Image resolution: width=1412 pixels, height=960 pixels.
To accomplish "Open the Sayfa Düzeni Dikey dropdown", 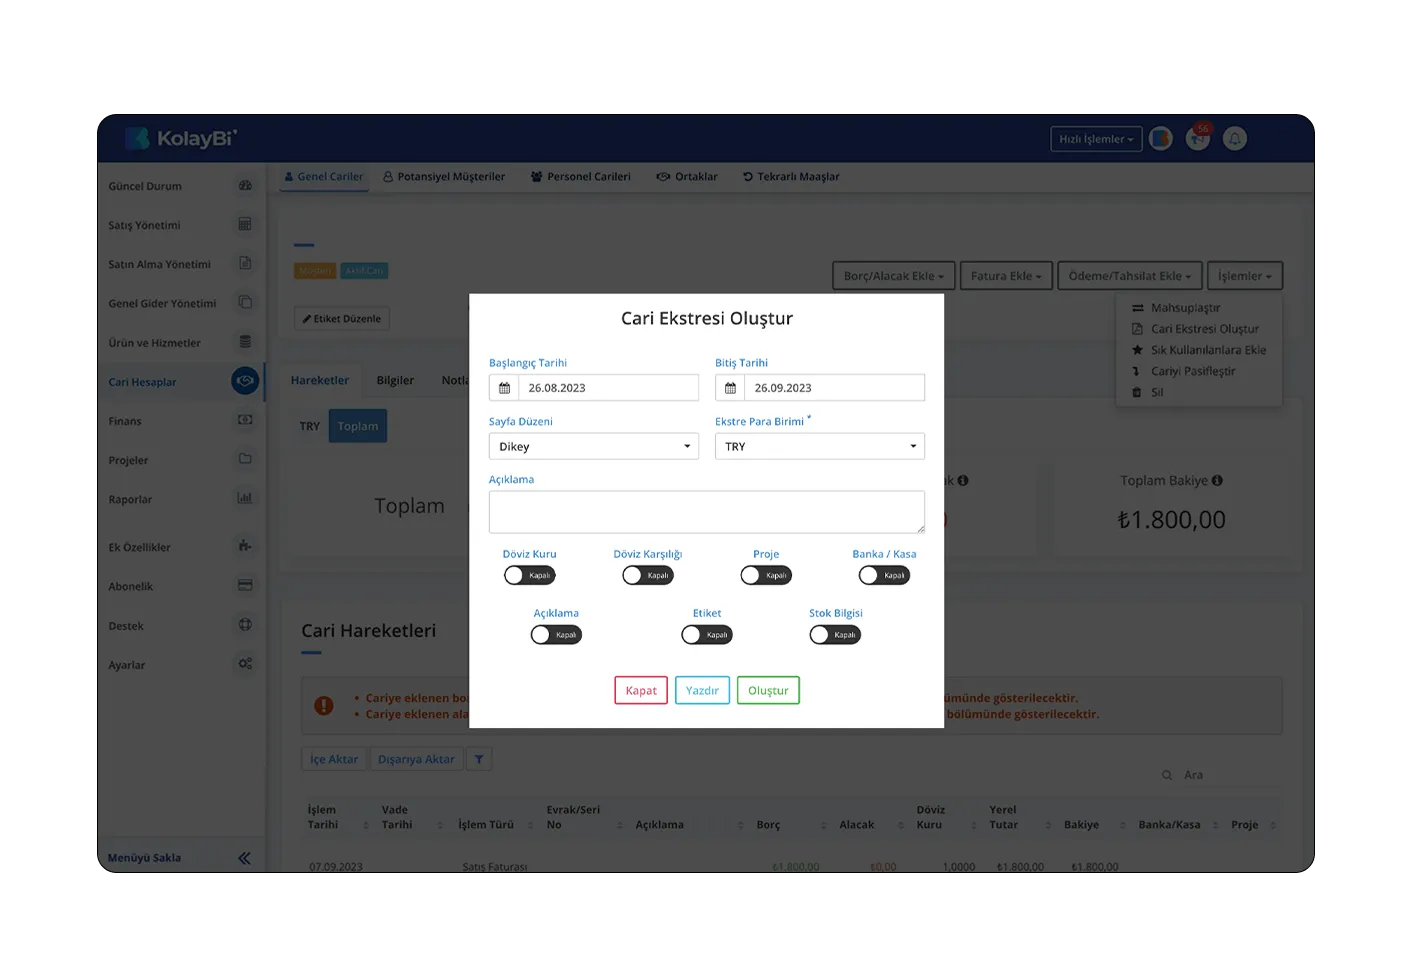I will tap(594, 447).
